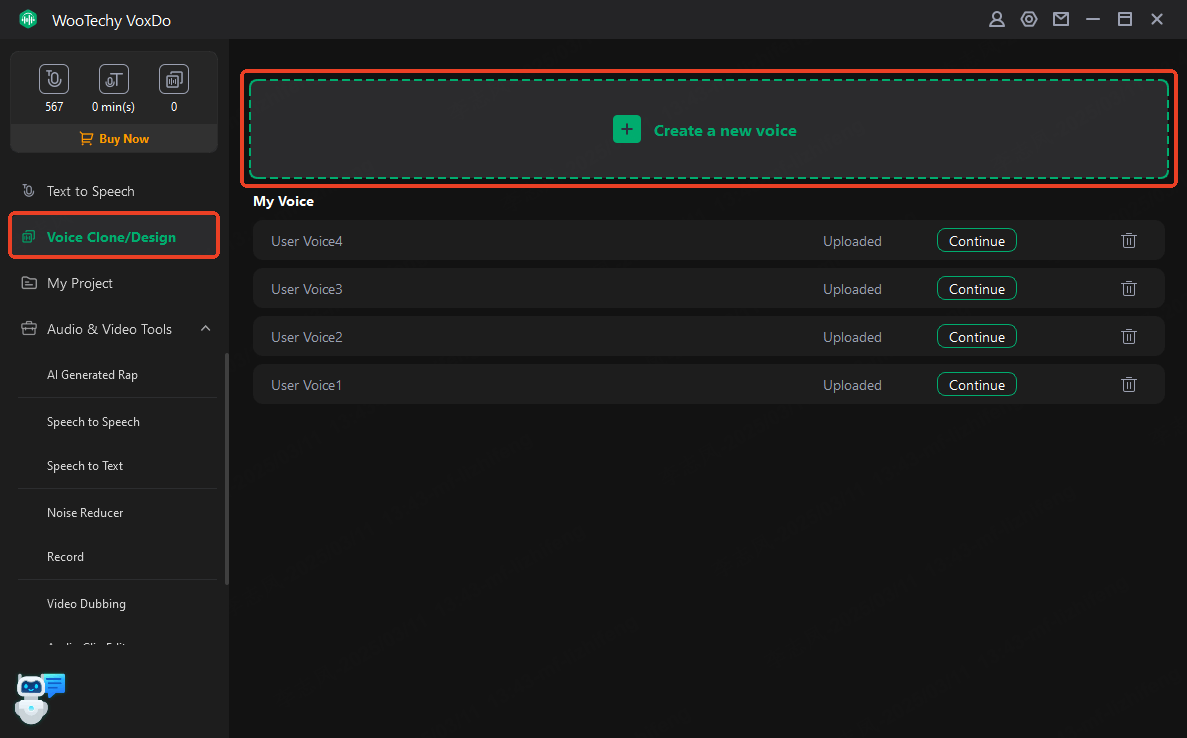Open Text to Speech in sidebar

coord(90,191)
